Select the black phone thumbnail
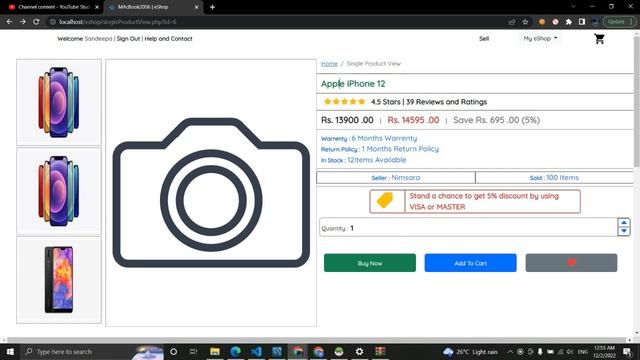Viewport: 640px width, 360px height. (x=59, y=280)
